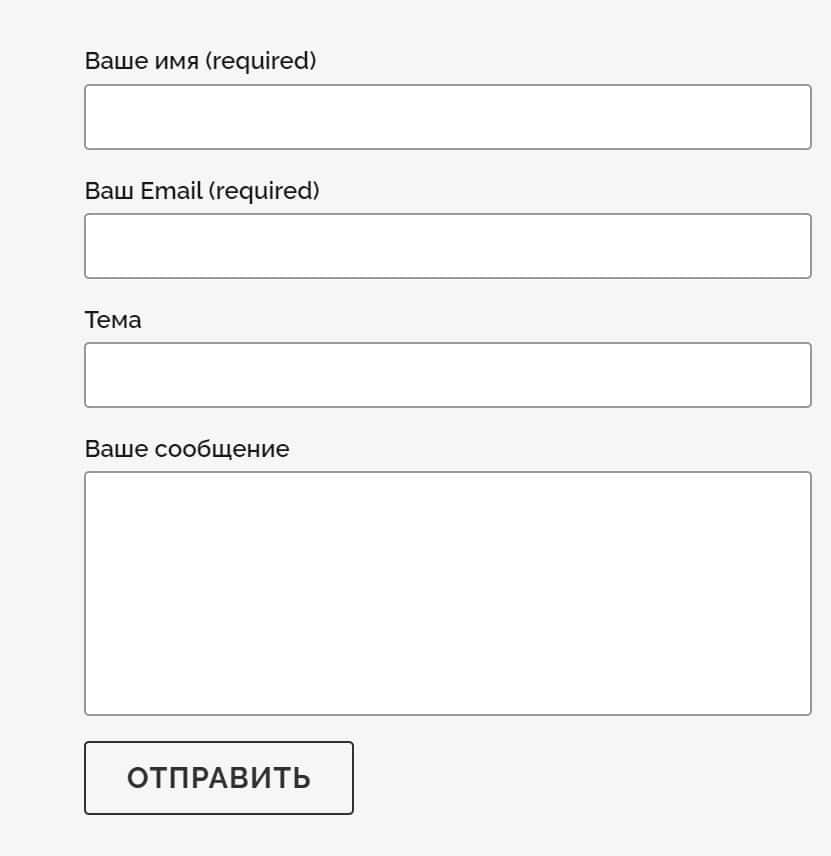Image resolution: width=831 pixels, height=856 pixels.
Task: Click the word 'Email' in the label
Action: 172,190
